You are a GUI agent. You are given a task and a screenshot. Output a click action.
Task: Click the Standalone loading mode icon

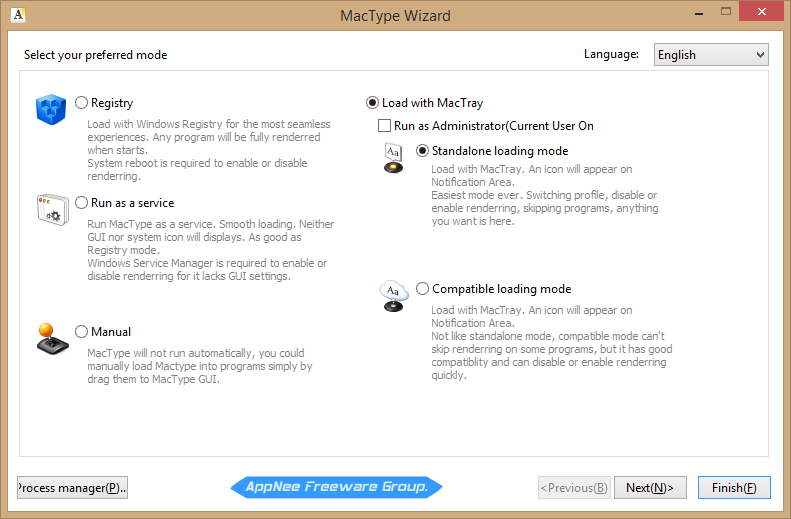(x=393, y=158)
